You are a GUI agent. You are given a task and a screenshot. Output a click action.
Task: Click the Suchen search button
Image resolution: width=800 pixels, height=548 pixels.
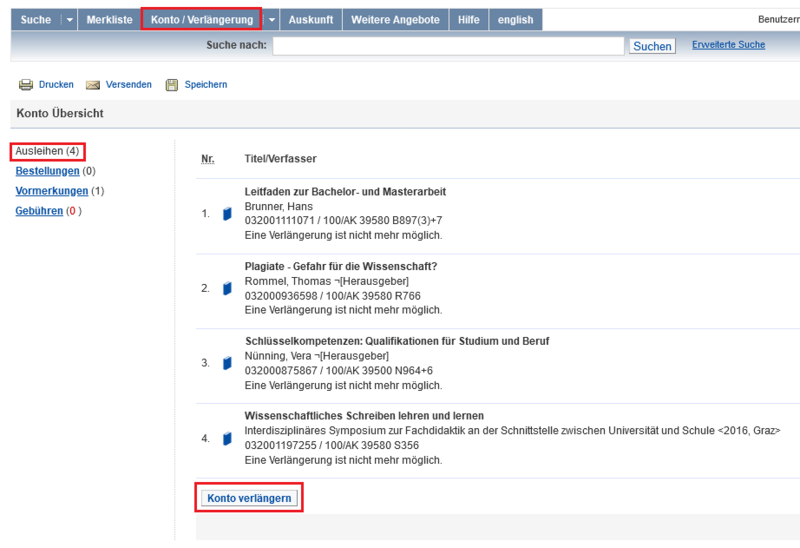point(652,46)
